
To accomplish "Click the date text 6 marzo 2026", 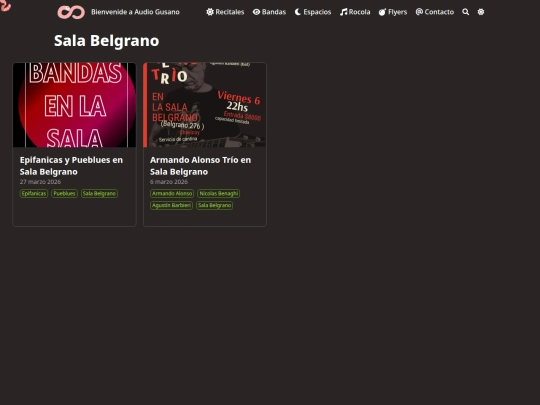I will point(169,182).
